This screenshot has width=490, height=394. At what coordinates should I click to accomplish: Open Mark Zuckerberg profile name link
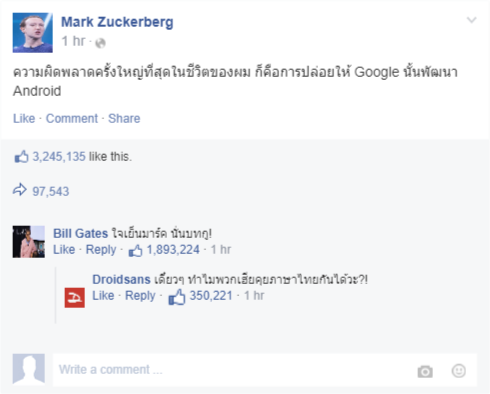(x=117, y=22)
